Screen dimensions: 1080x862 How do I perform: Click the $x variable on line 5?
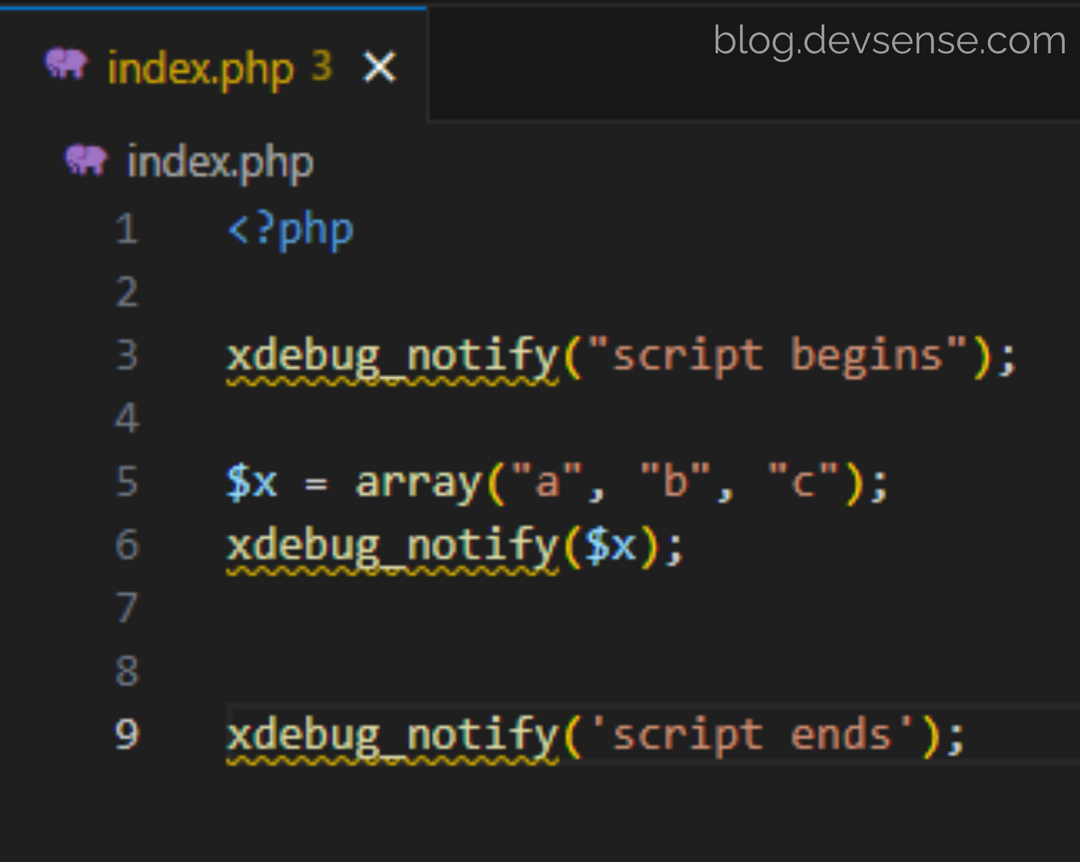[252, 483]
